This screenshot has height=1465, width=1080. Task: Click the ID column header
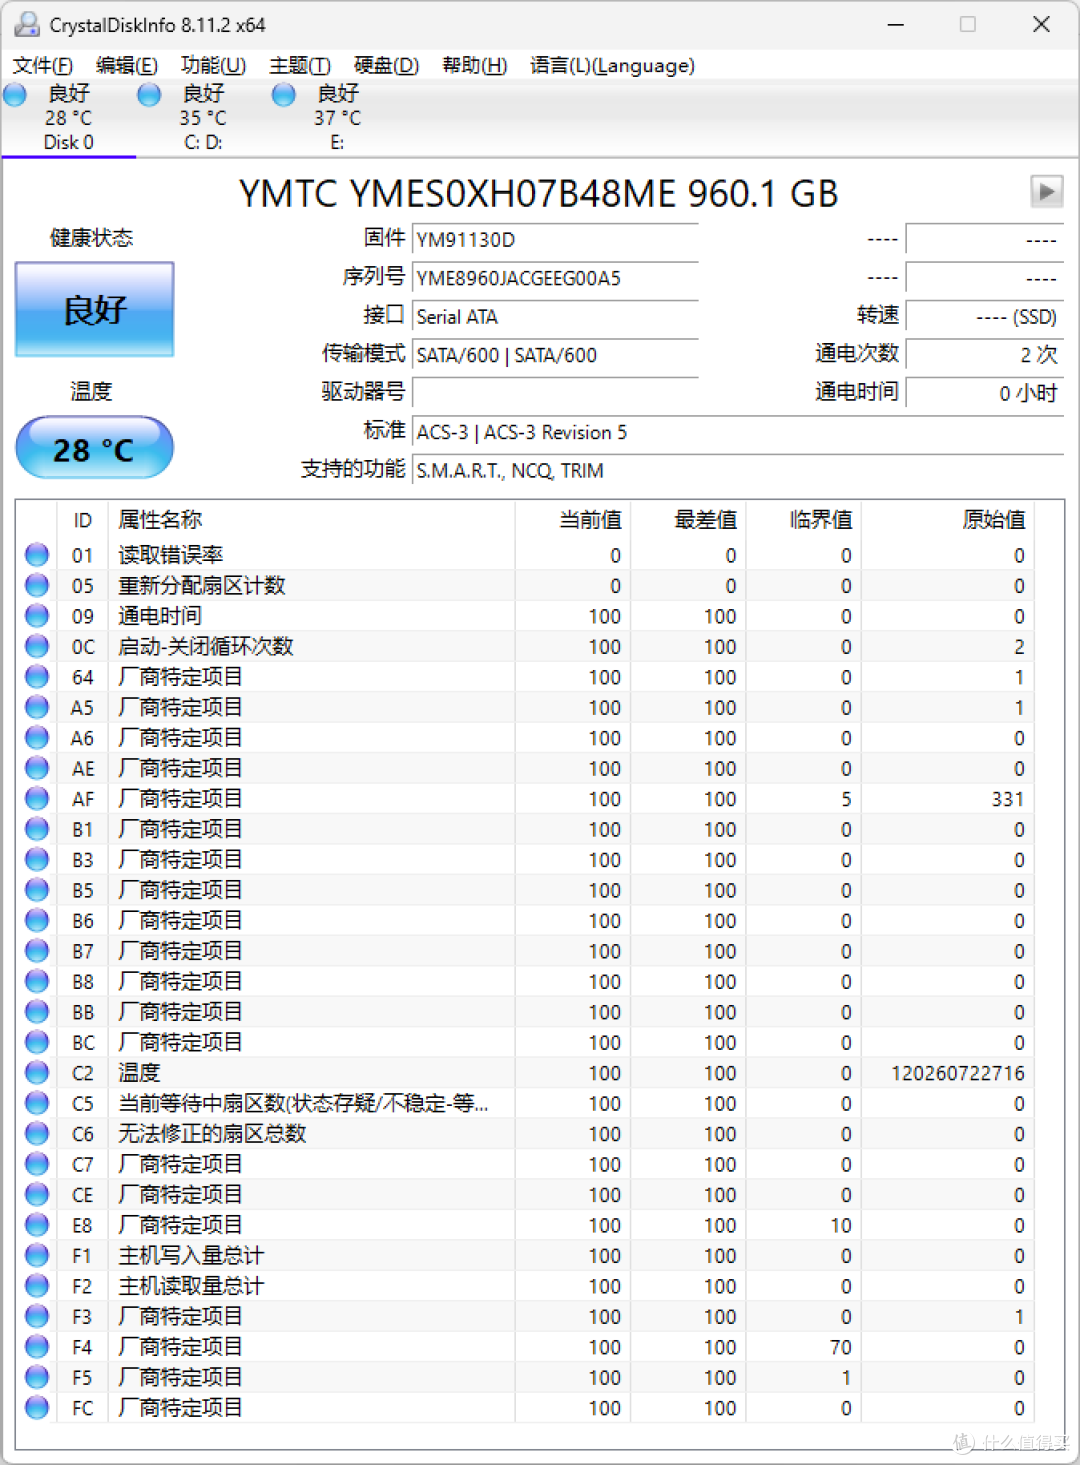click(82, 521)
